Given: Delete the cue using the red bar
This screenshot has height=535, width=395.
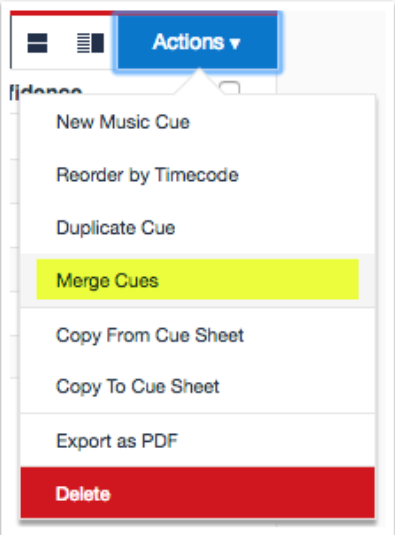Looking at the screenshot, I should click(x=198, y=493).
